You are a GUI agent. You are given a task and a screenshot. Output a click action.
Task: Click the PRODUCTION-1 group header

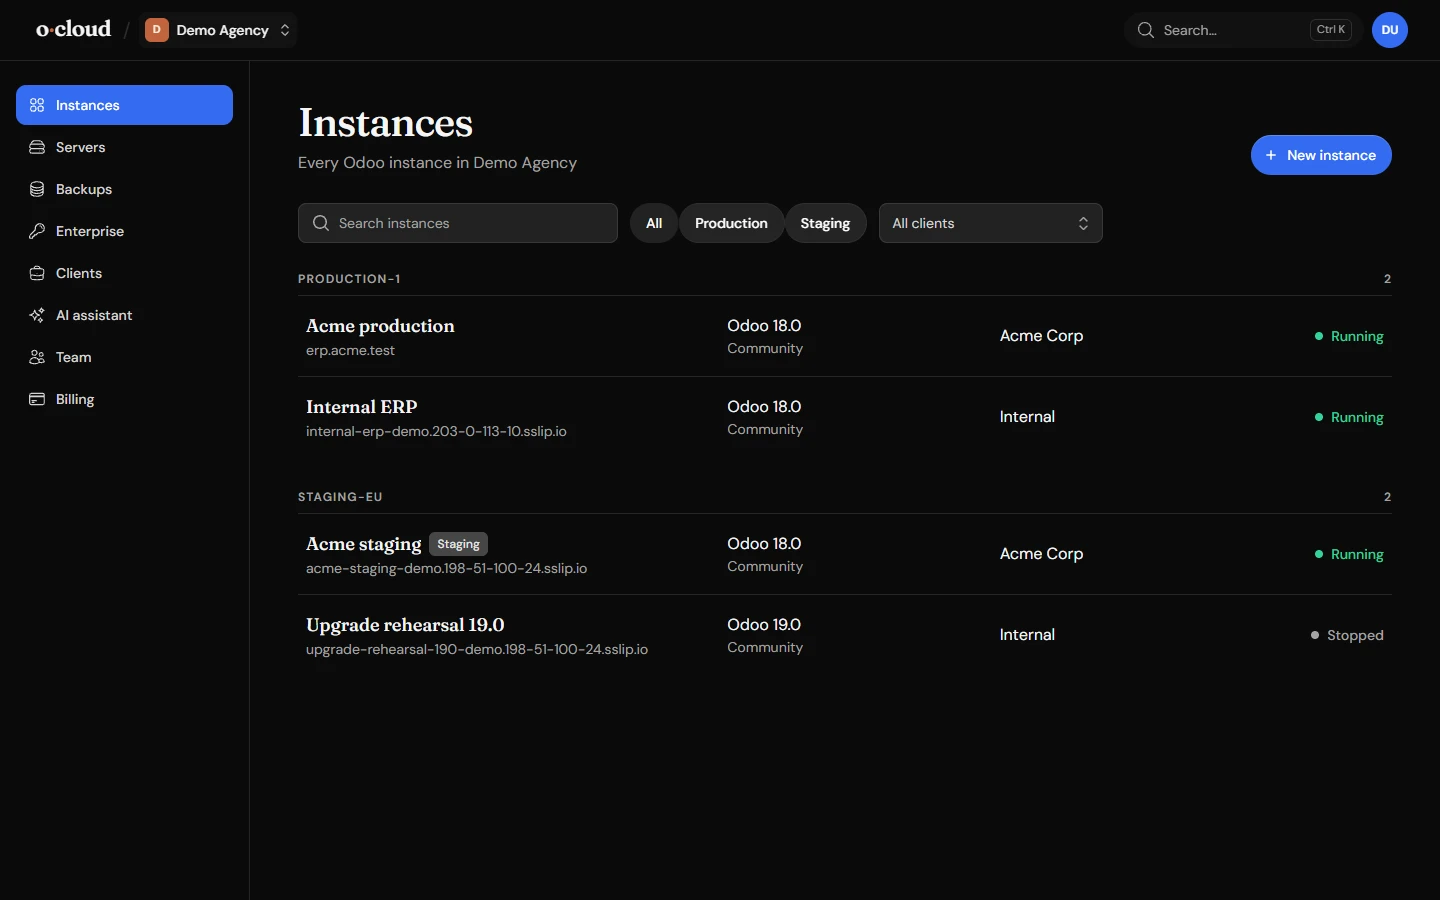pos(349,279)
